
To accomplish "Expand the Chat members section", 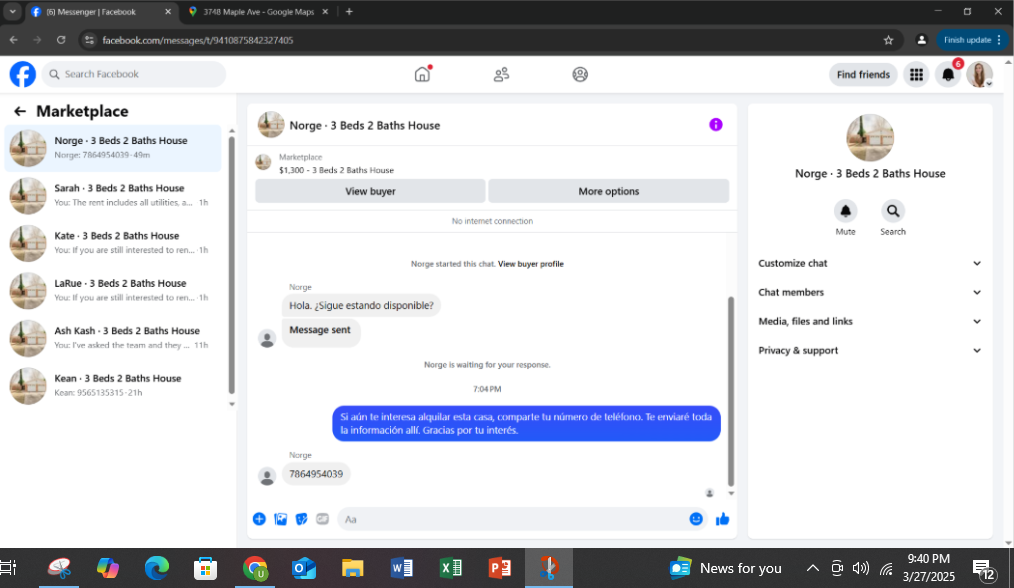I will click(x=870, y=292).
